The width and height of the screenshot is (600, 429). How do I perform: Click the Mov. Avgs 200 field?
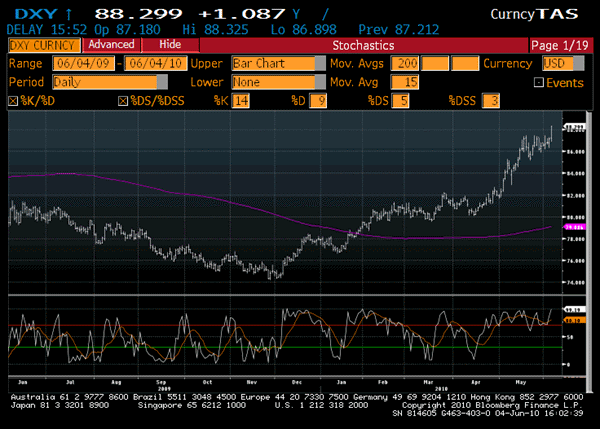coord(407,63)
